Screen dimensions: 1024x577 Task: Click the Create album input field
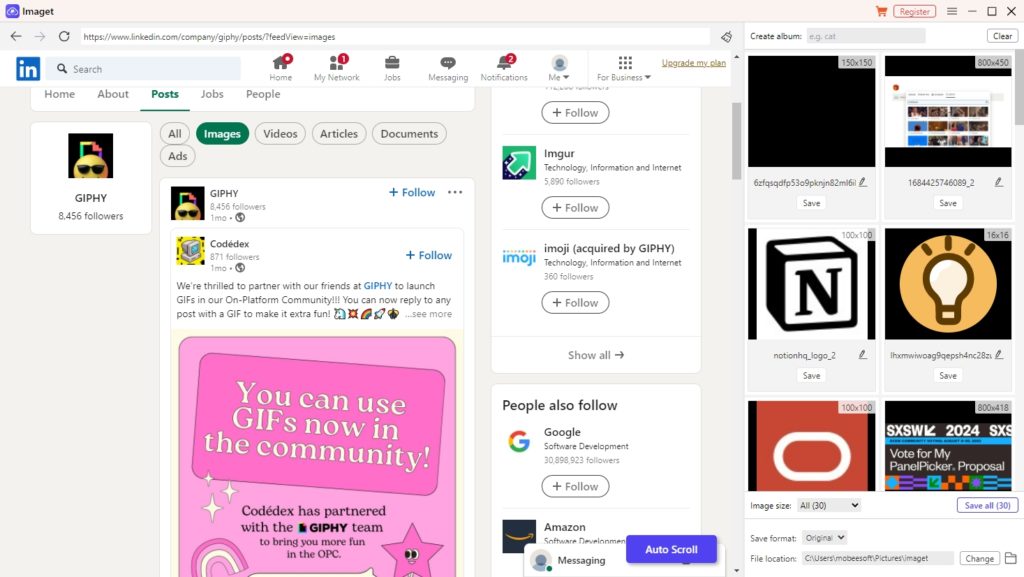(x=865, y=36)
